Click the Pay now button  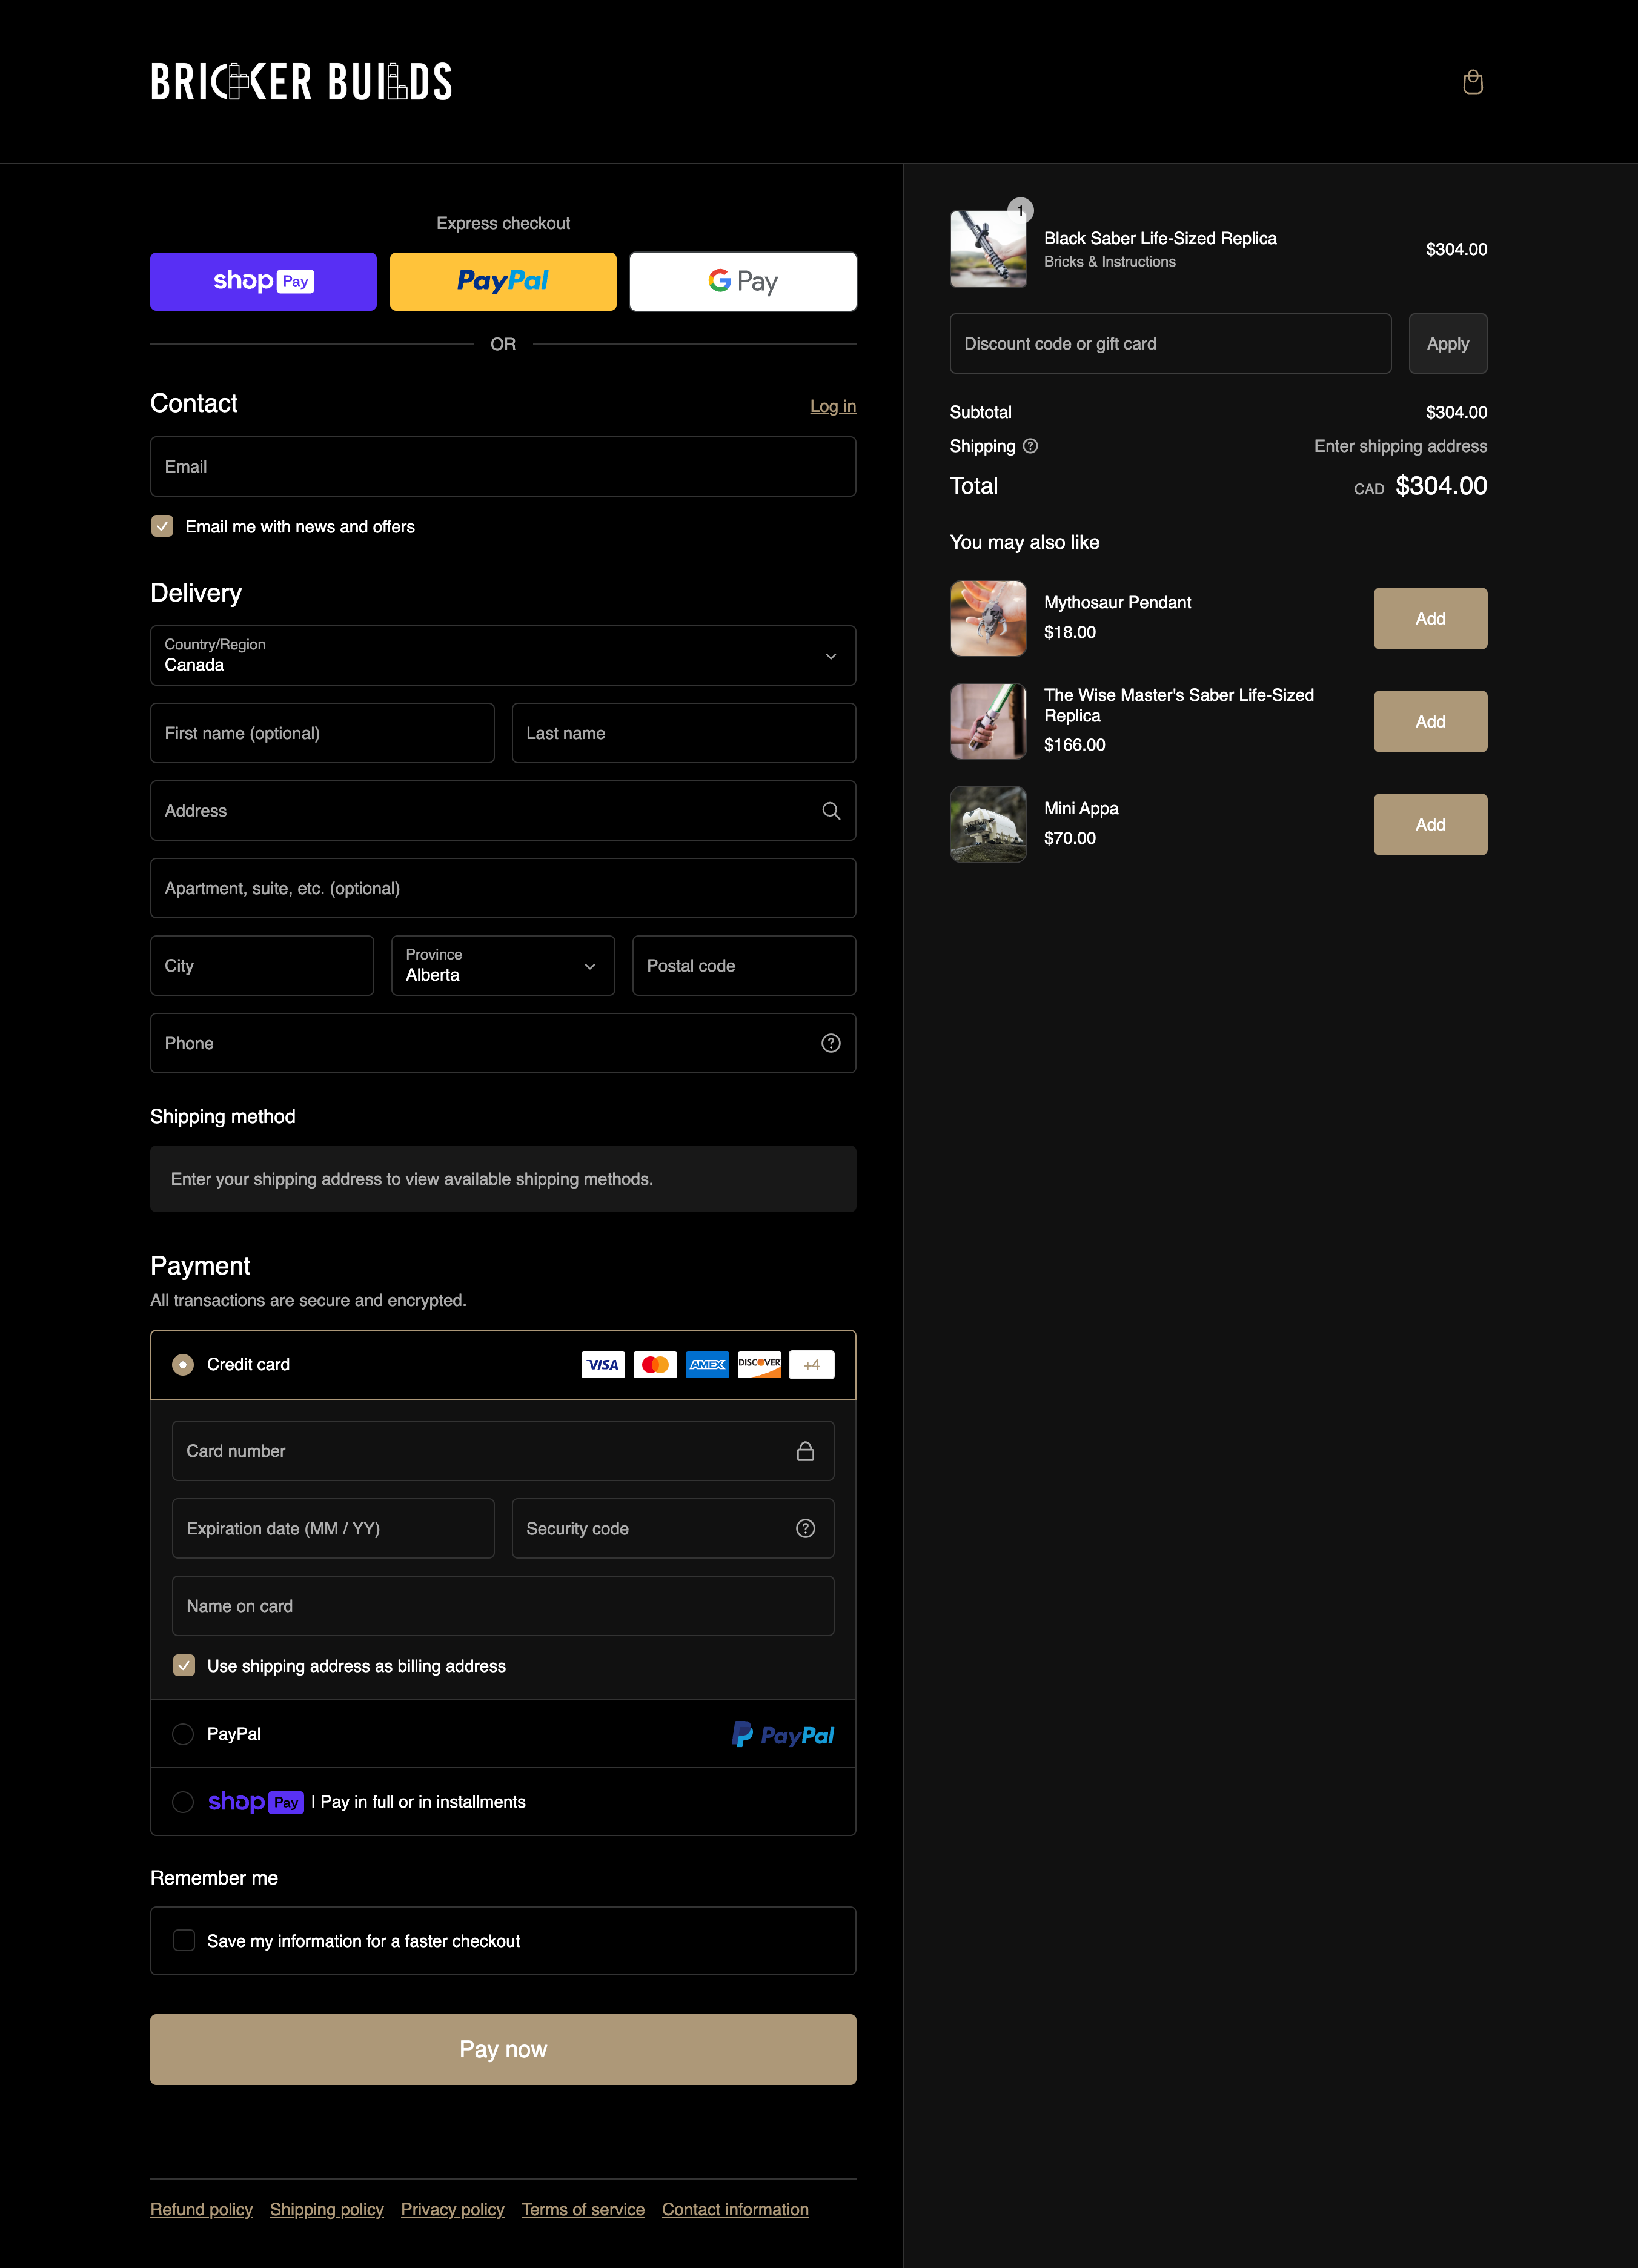(503, 2050)
